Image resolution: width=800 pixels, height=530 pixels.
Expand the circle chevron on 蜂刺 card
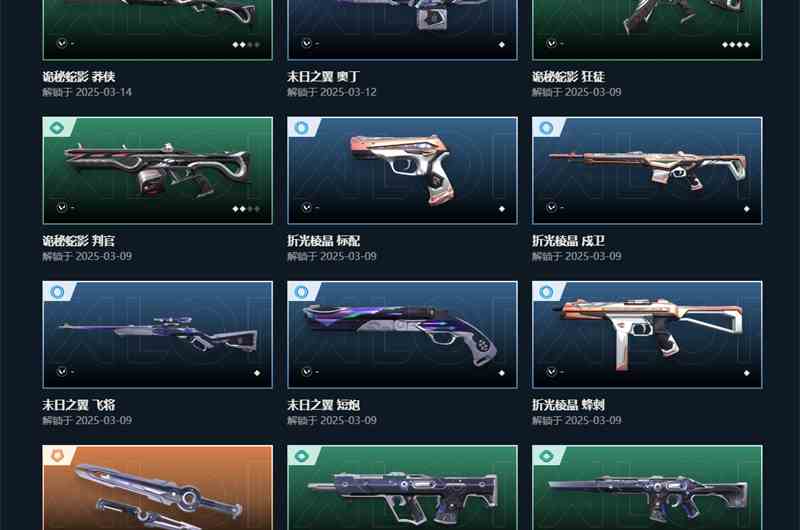pyautogui.click(x=552, y=372)
